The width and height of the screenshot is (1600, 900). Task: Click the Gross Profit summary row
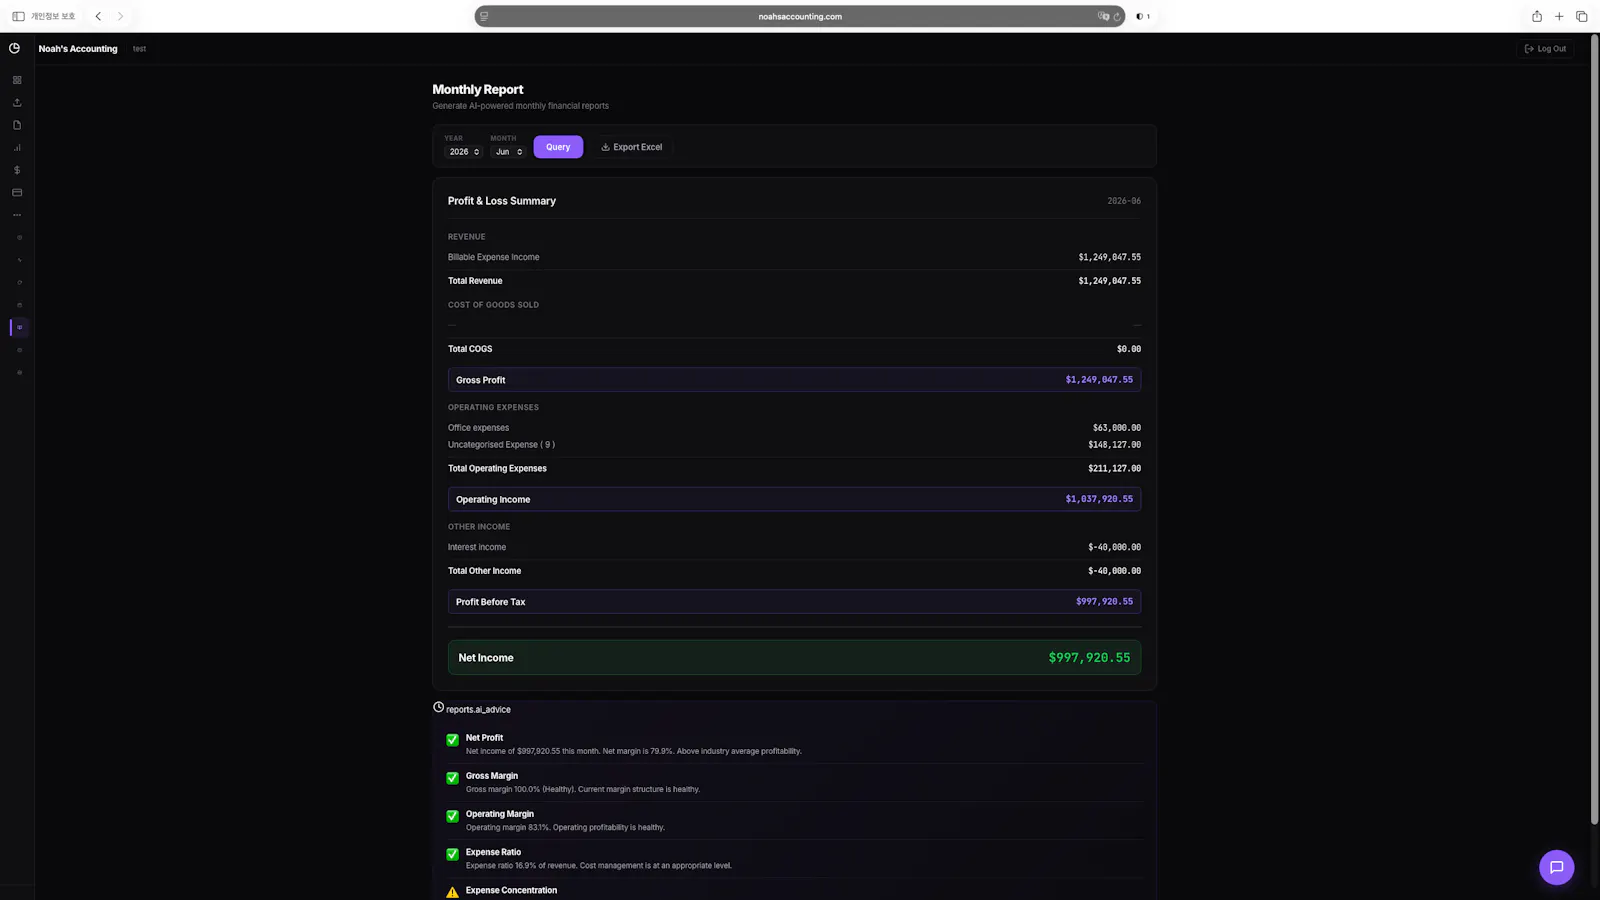coord(794,380)
